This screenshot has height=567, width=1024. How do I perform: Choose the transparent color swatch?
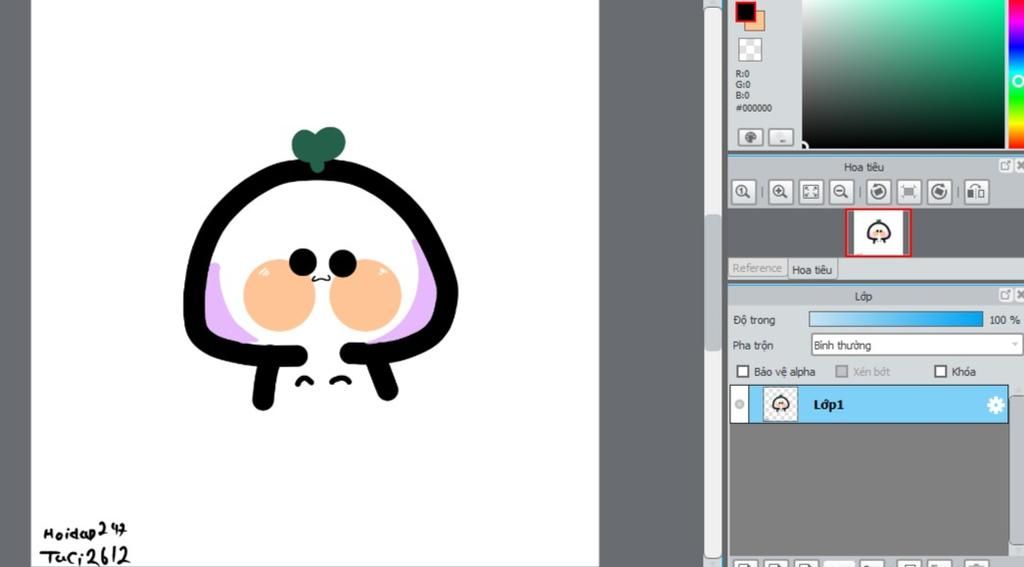(750, 50)
